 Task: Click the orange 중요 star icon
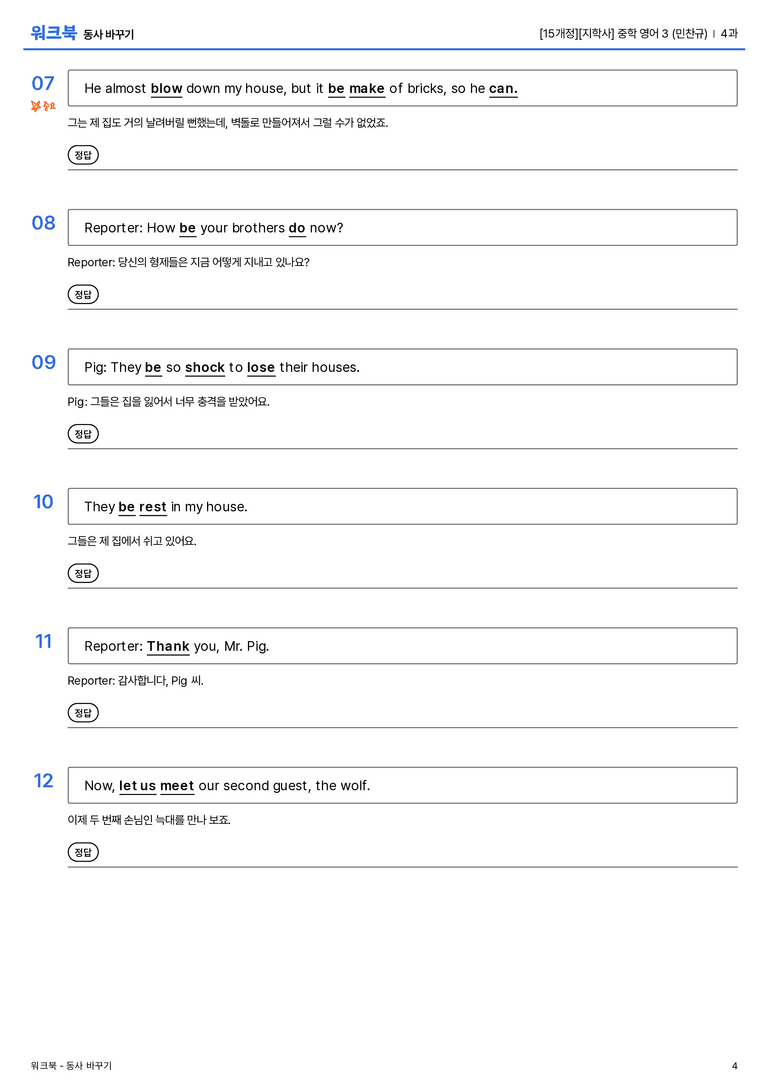pos(43,105)
